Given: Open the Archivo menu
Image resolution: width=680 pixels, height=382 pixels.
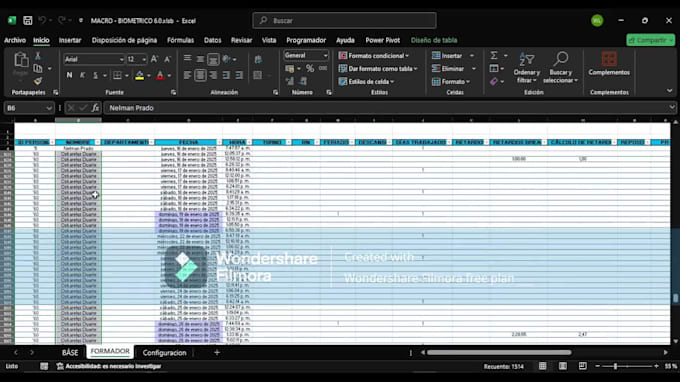Looking at the screenshot, I should [15, 40].
